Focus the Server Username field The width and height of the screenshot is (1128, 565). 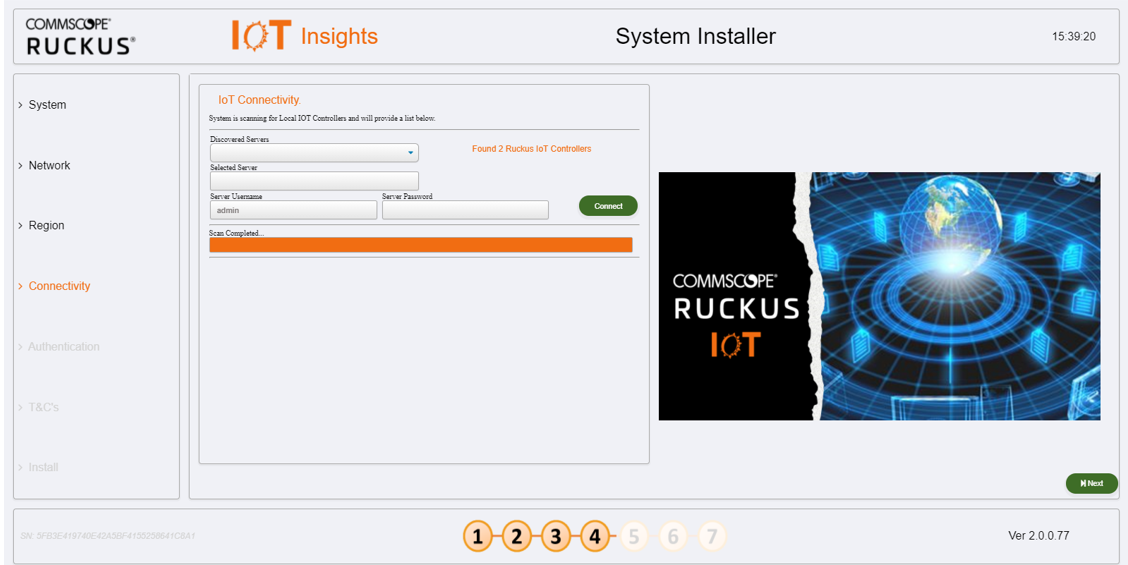pos(294,210)
